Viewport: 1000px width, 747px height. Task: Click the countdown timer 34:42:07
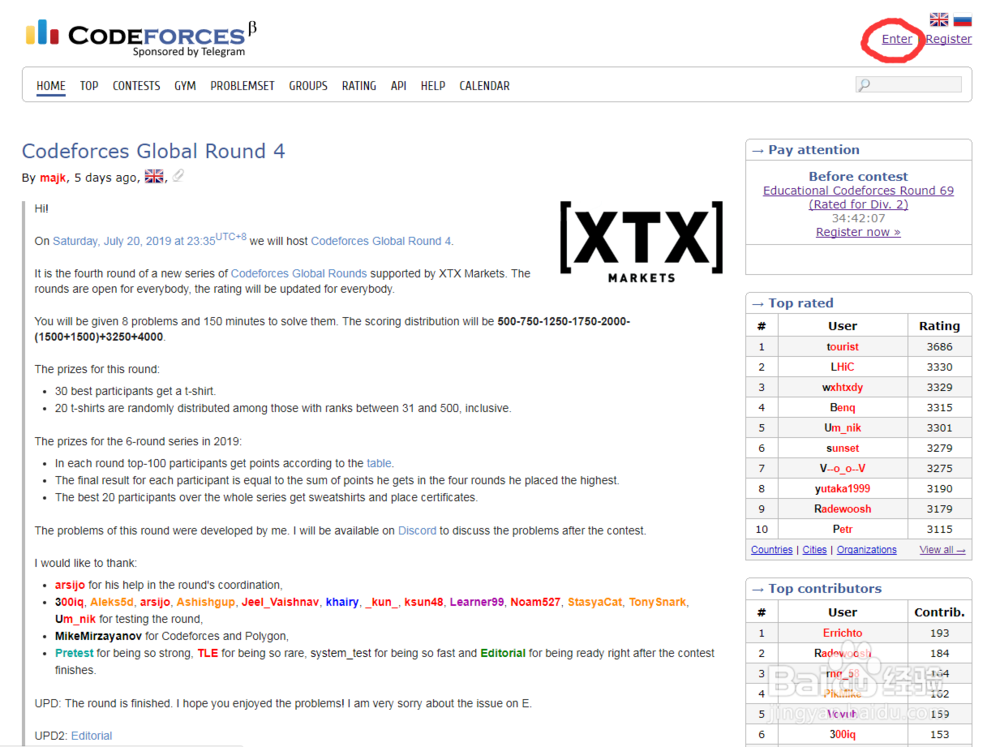click(x=858, y=218)
